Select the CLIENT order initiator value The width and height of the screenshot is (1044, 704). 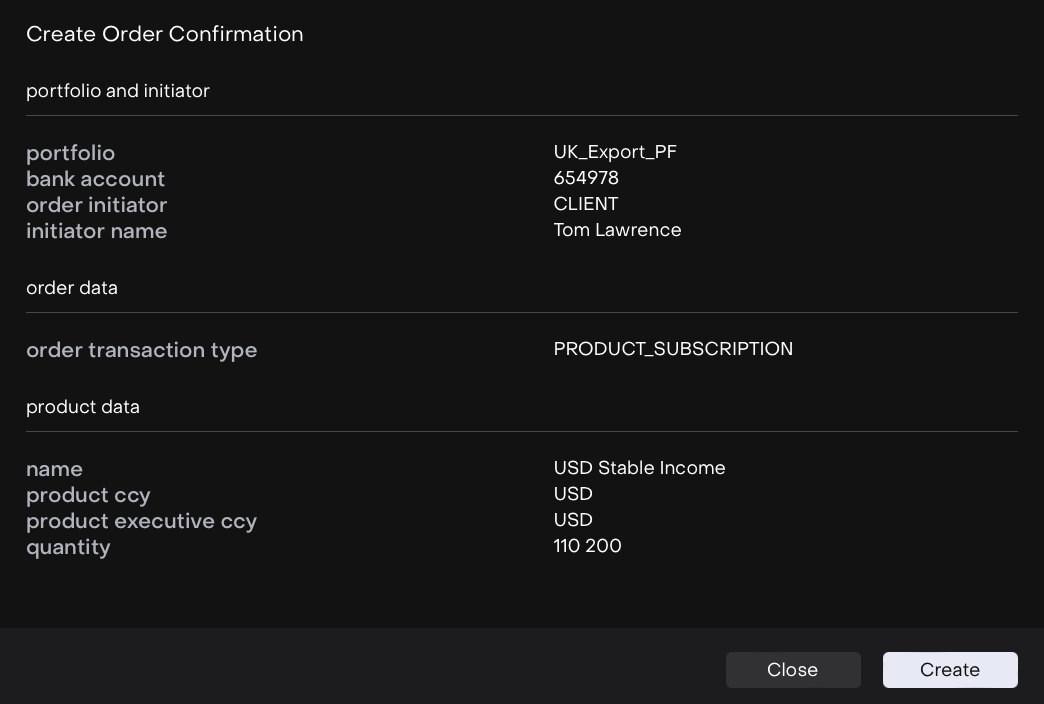(x=586, y=204)
